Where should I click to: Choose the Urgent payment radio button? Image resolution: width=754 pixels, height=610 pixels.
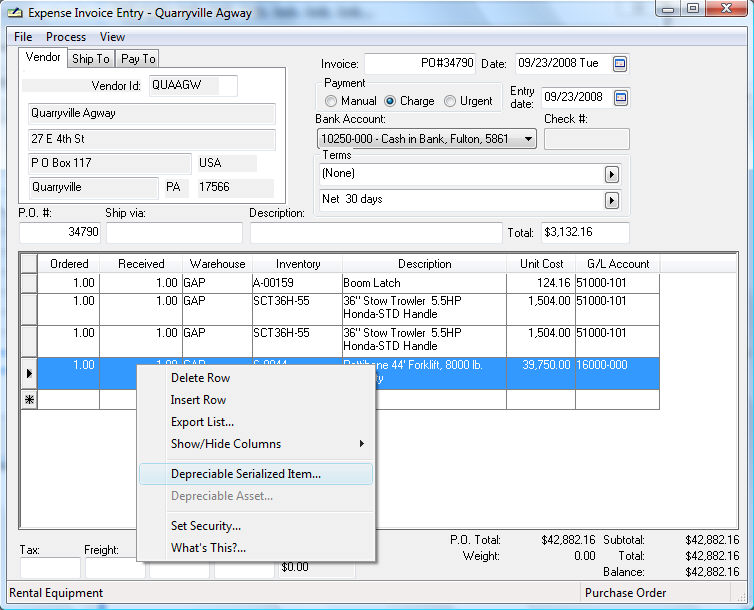coord(450,101)
